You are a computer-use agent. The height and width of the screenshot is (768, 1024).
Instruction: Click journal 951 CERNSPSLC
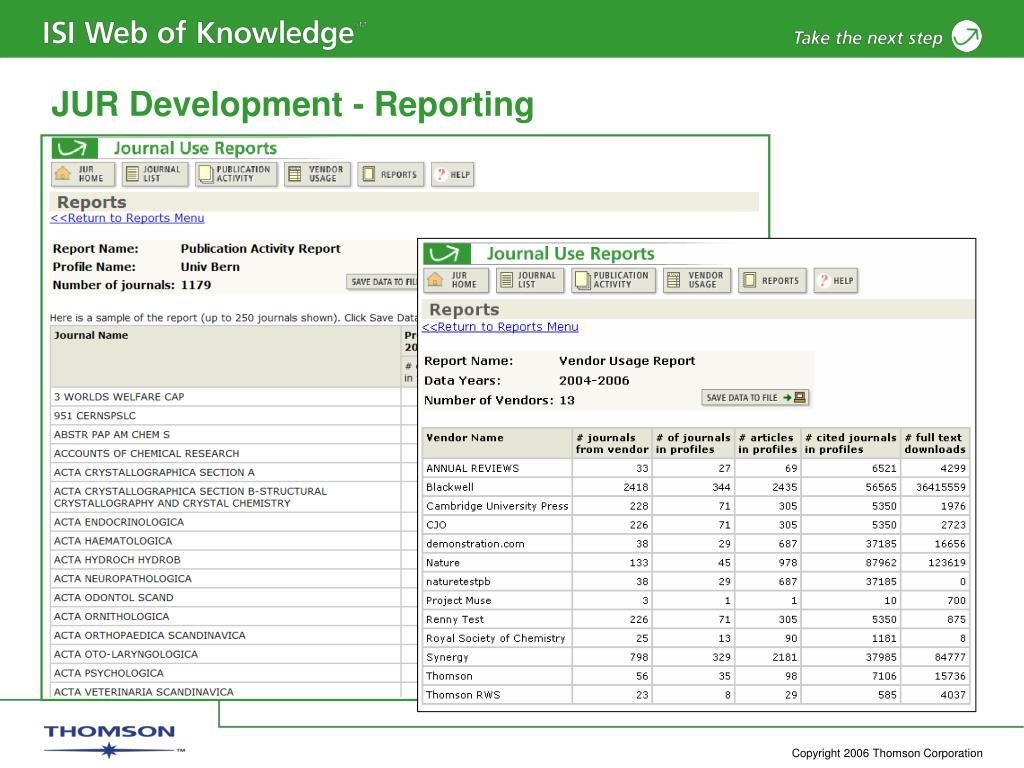pos(95,416)
